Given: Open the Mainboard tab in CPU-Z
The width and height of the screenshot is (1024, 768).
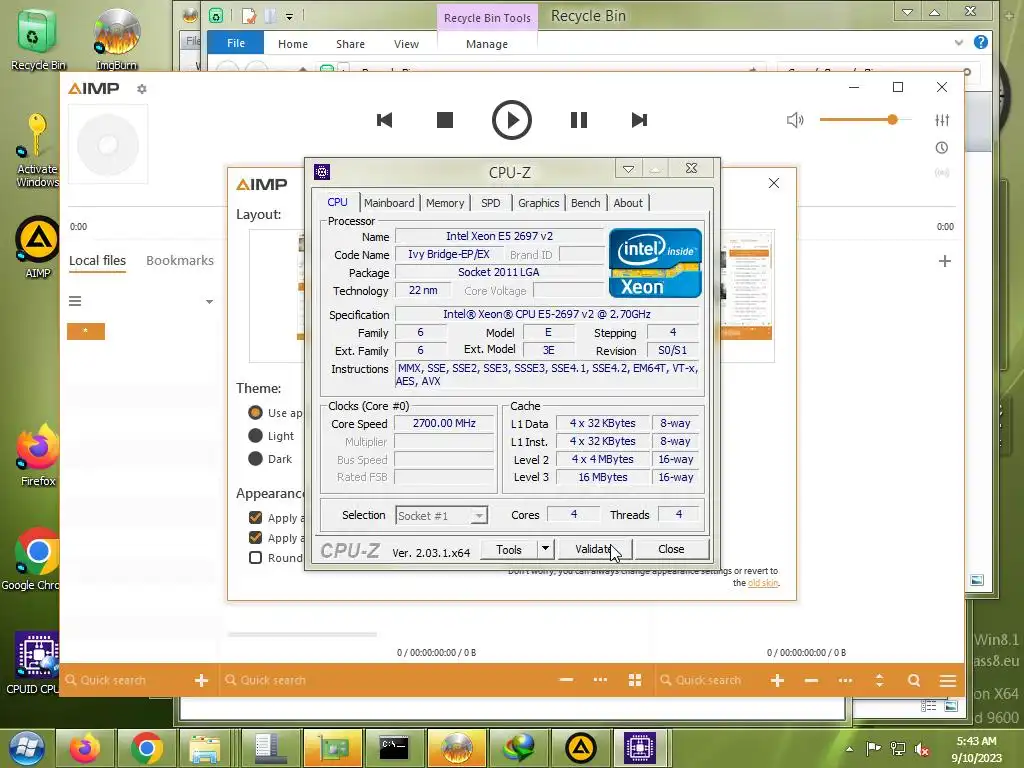Looking at the screenshot, I should tap(389, 203).
